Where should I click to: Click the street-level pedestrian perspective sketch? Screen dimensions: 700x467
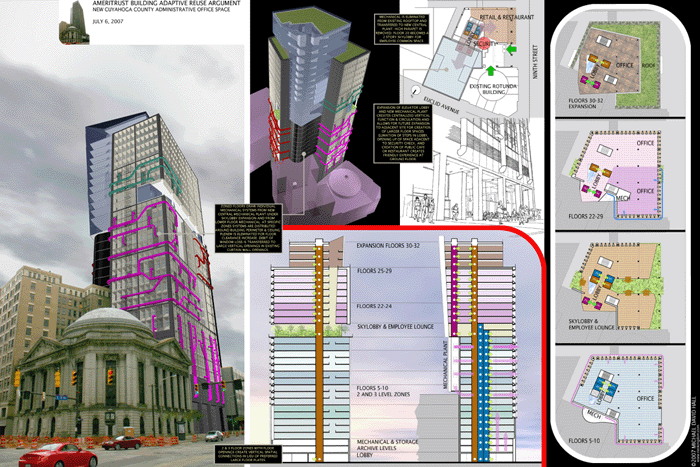click(473, 170)
